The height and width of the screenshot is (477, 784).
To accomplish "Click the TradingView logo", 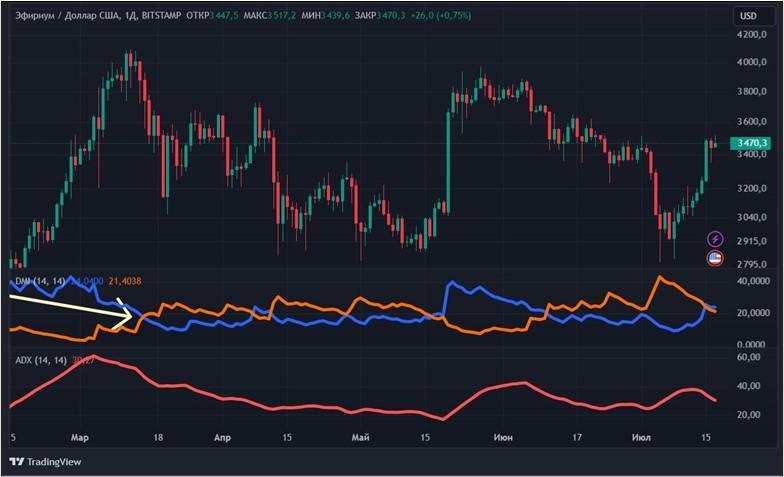I will pos(46,462).
